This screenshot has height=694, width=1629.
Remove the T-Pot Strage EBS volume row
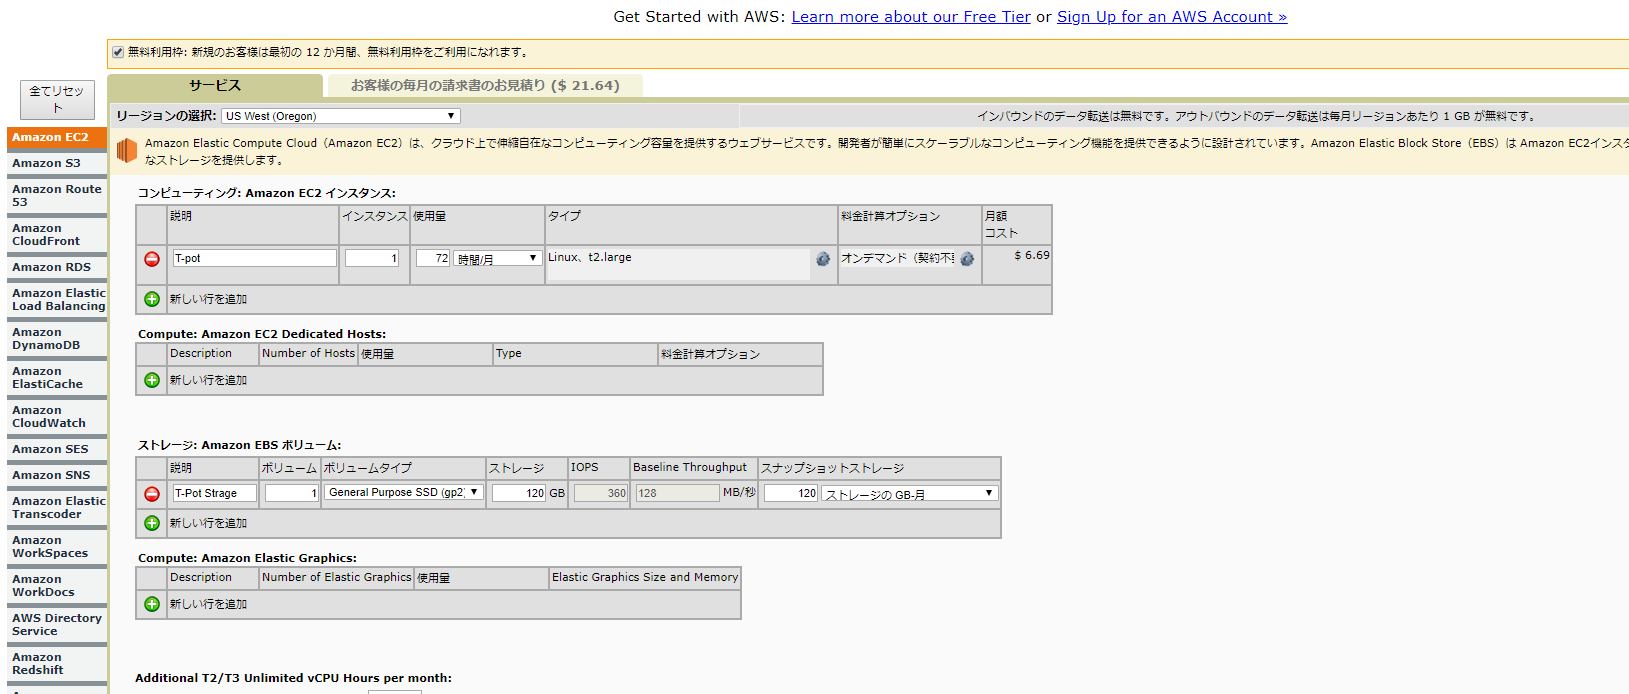152,494
